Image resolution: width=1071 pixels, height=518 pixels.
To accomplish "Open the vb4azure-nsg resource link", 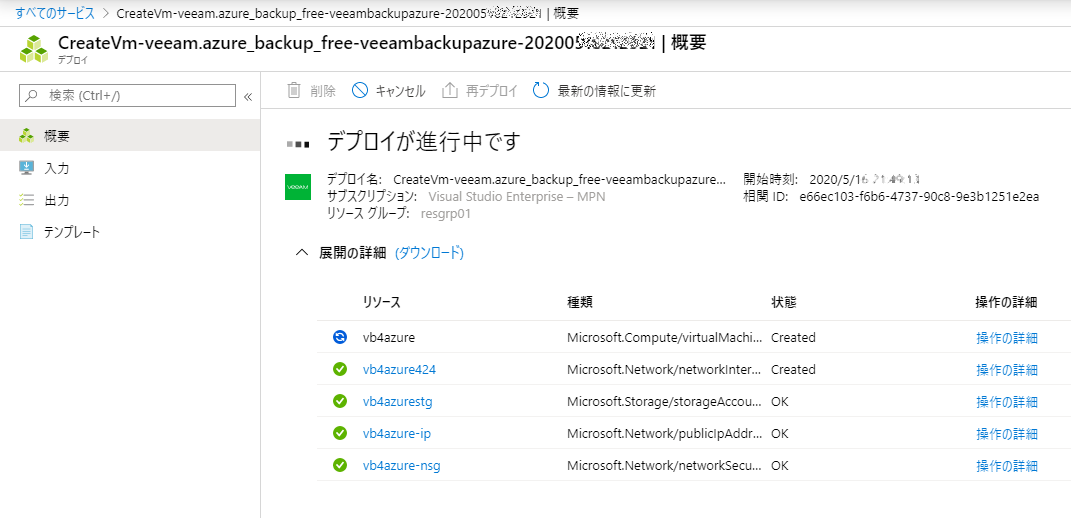I will click(x=402, y=466).
